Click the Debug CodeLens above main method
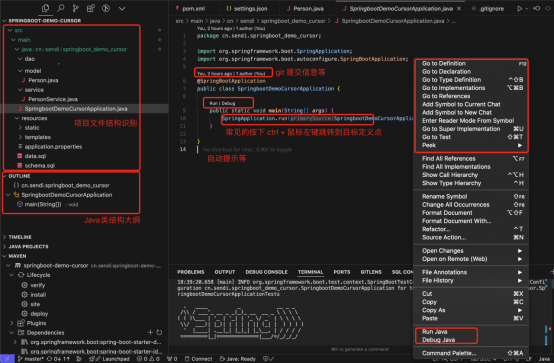This screenshot has height=363, width=554. (228, 103)
